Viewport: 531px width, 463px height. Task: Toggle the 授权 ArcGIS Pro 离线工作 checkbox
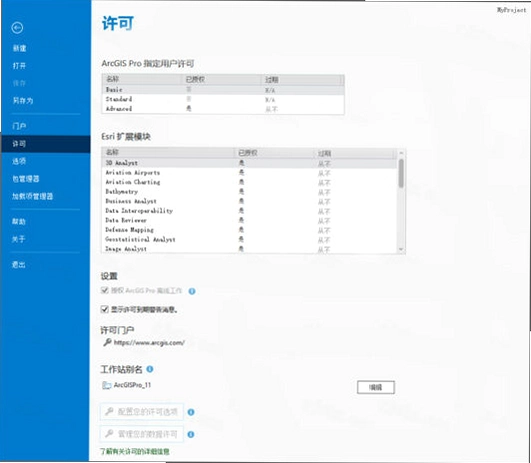click(105, 290)
